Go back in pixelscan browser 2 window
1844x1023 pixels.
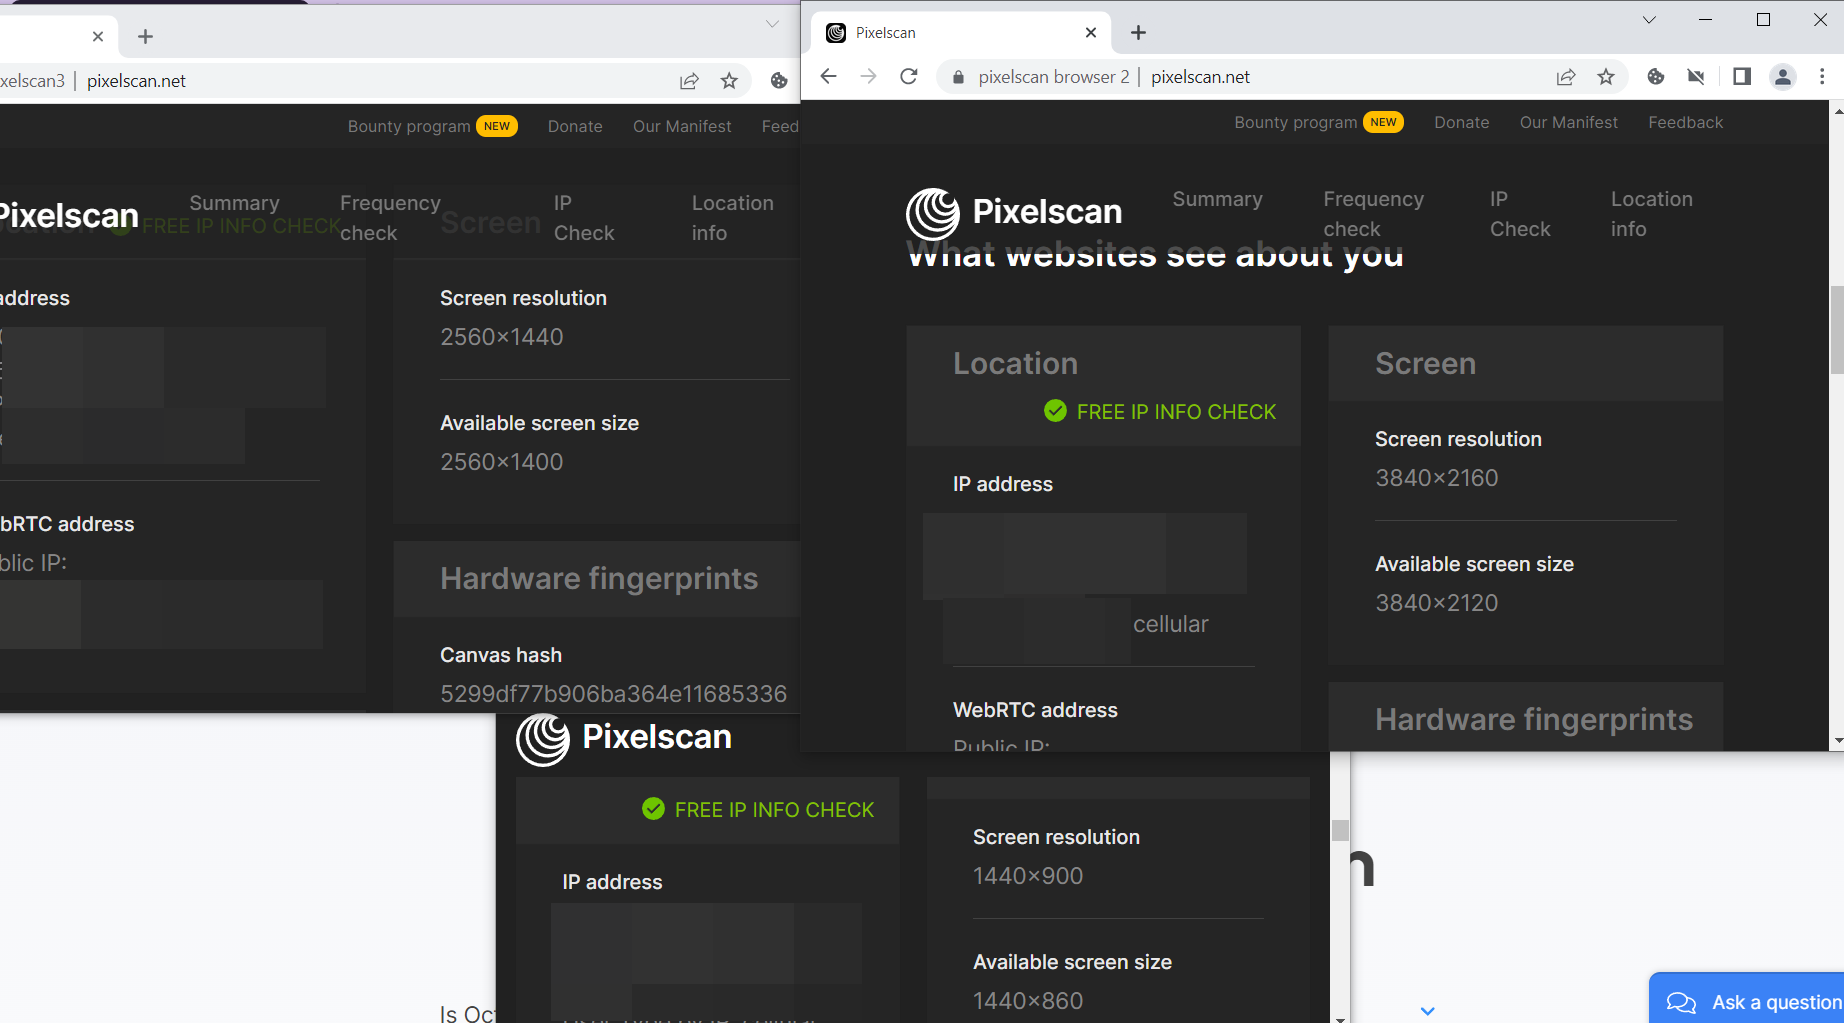click(828, 77)
